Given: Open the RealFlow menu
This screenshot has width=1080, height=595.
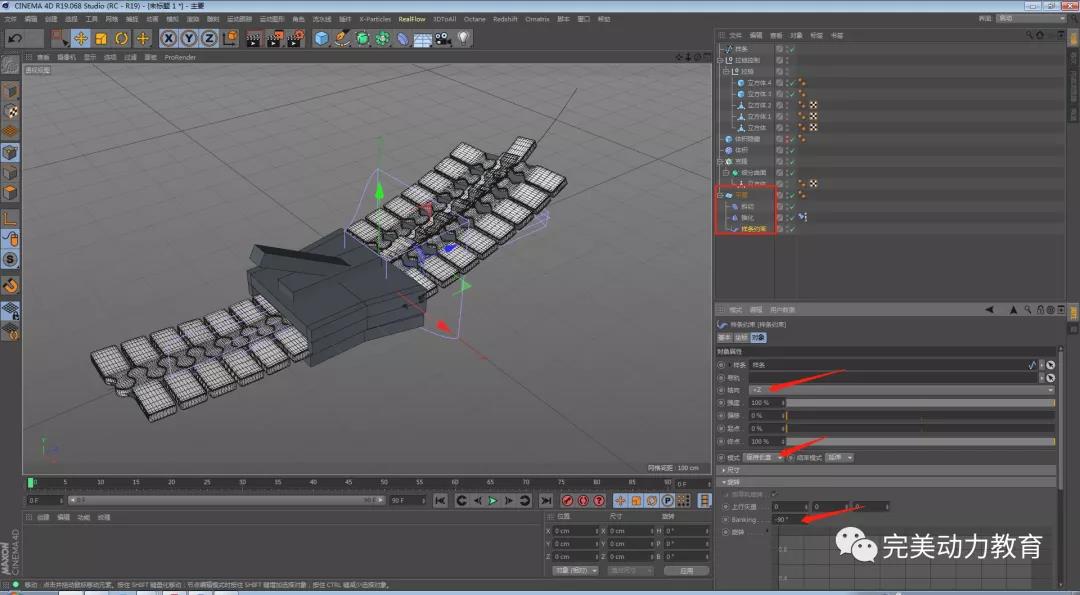Looking at the screenshot, I should (x=410, y=19).
